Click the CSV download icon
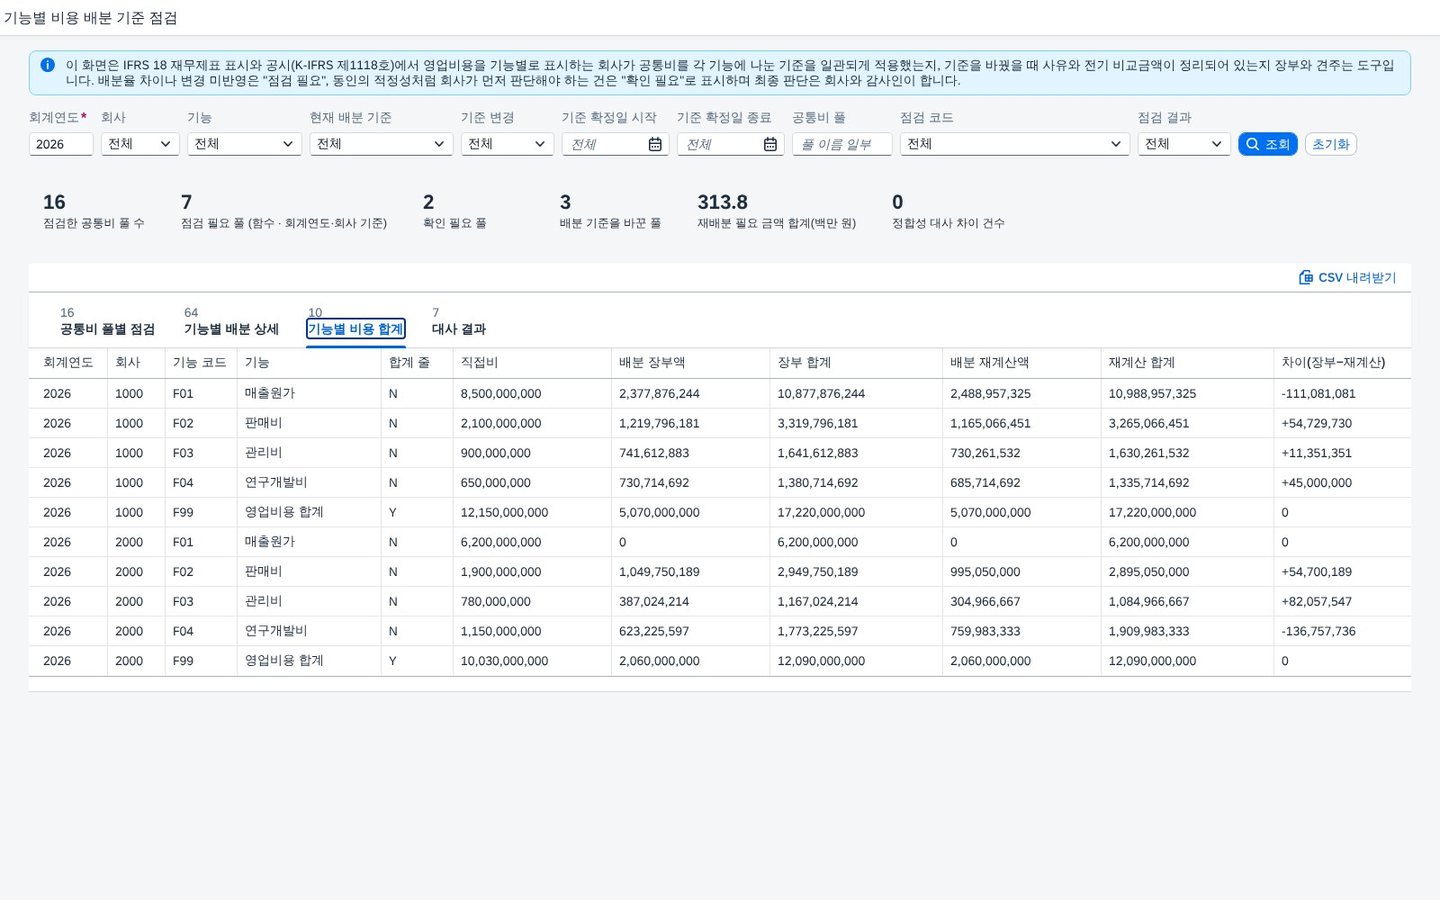This screenshot has width=1440, height=900. [x=1305, y=277]
